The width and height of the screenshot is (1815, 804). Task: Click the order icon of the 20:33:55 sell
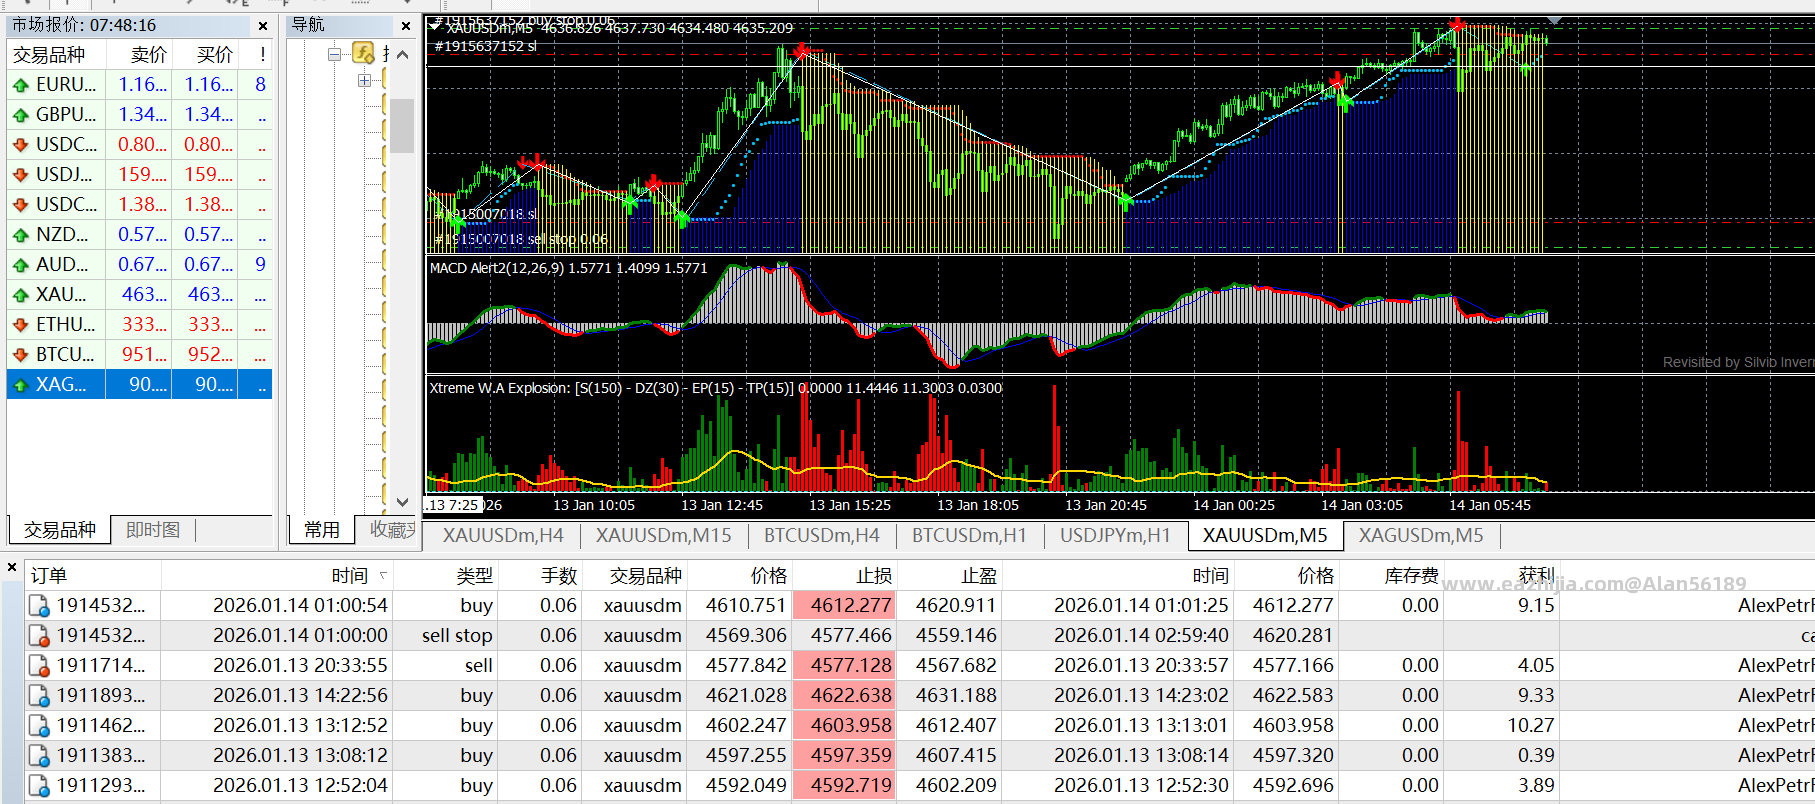pyautogui.click(x=39, y=666)
